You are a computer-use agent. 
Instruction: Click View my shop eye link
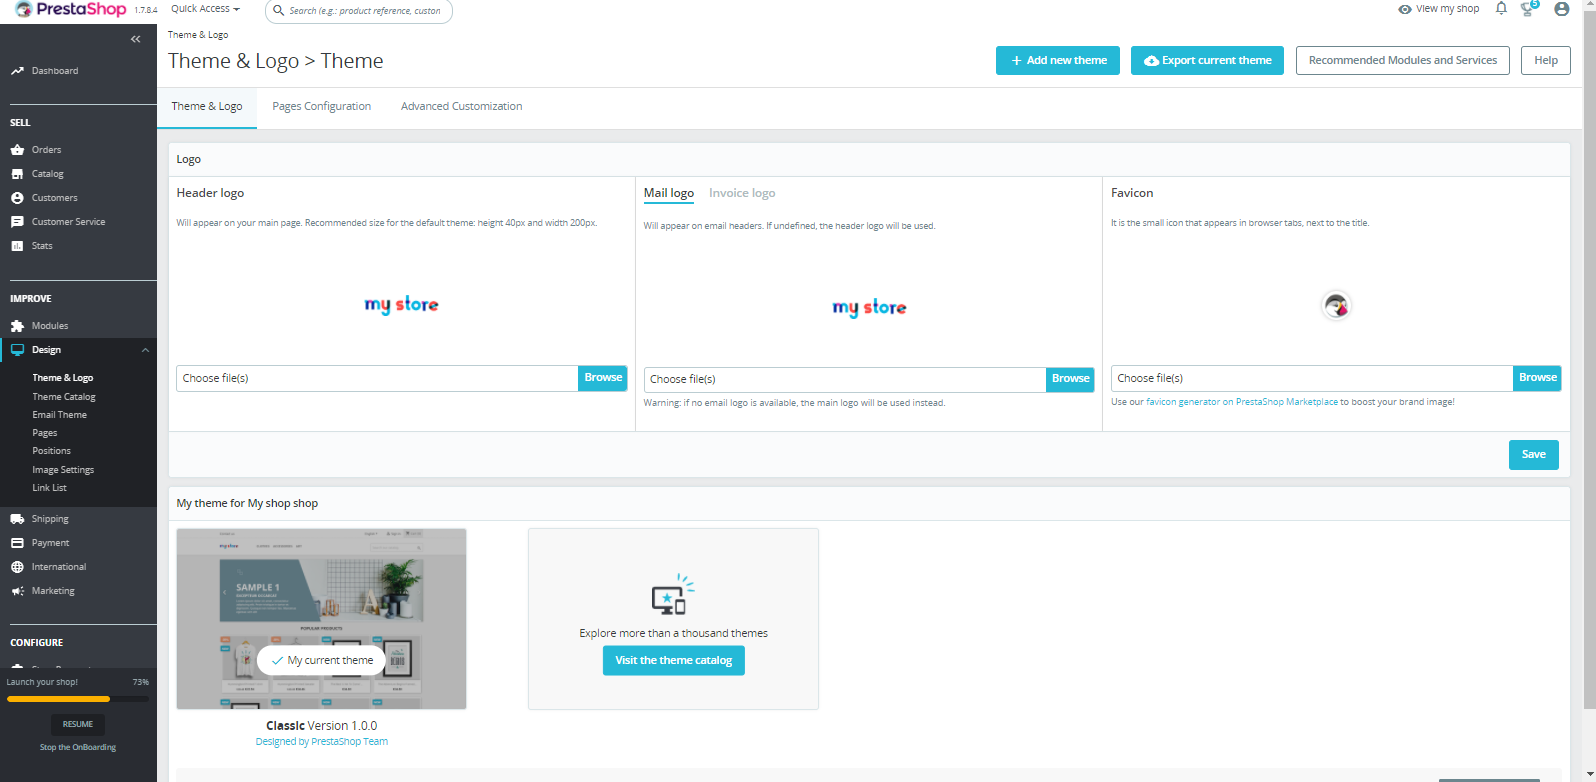point(1439,9)
